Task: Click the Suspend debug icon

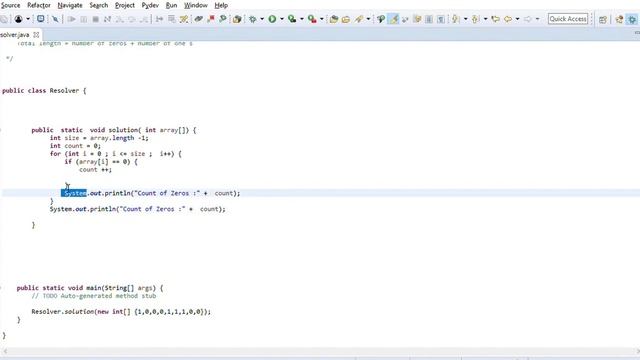Action: [83, 19]
